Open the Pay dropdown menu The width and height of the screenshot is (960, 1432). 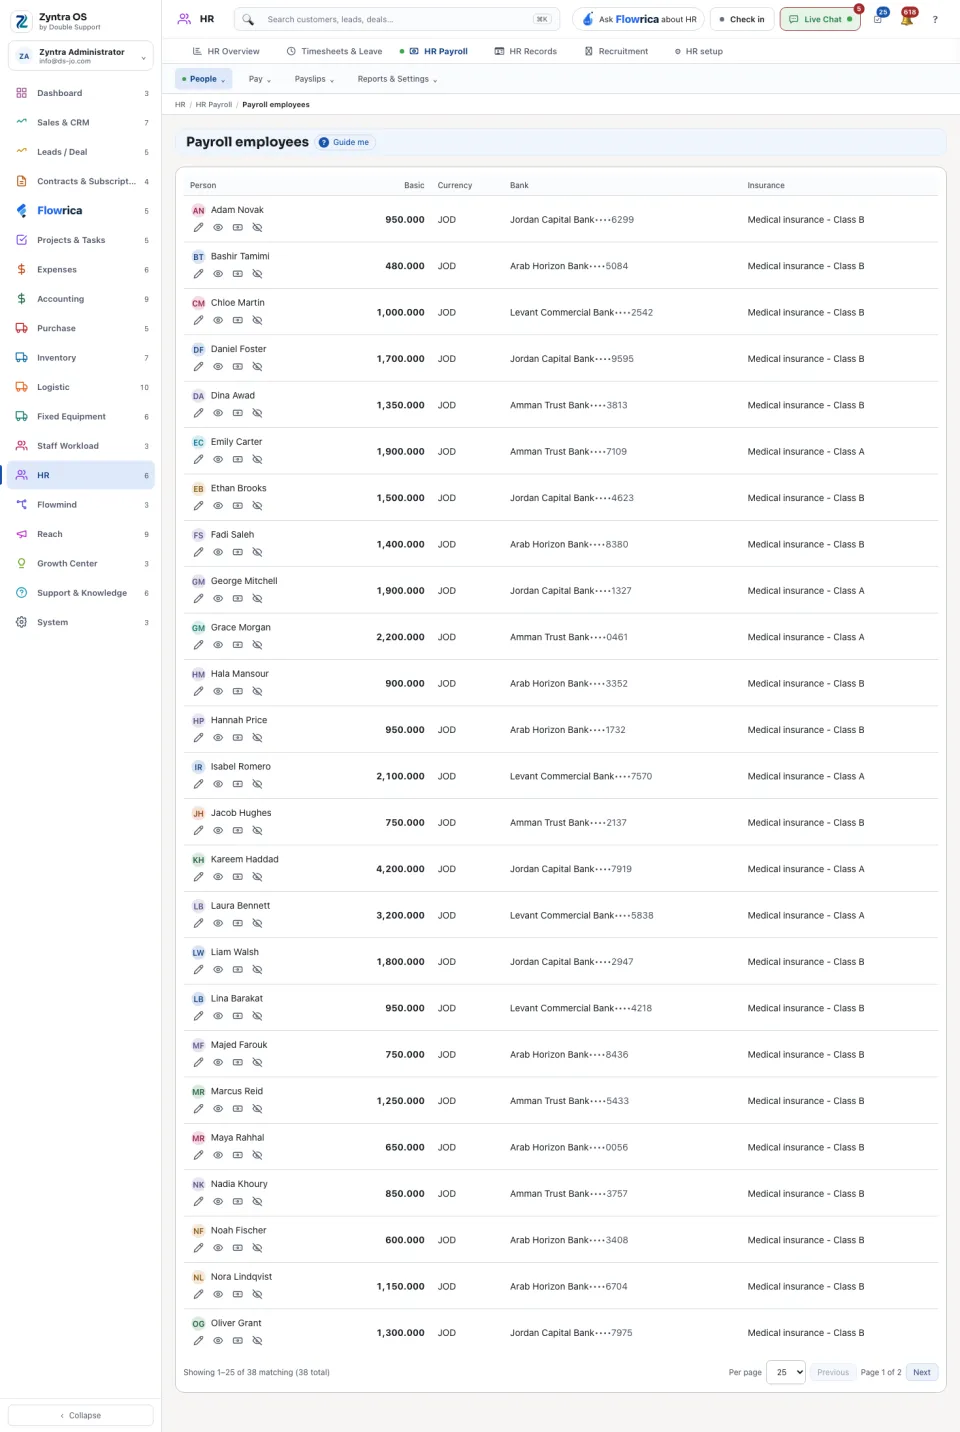[260, 79]
